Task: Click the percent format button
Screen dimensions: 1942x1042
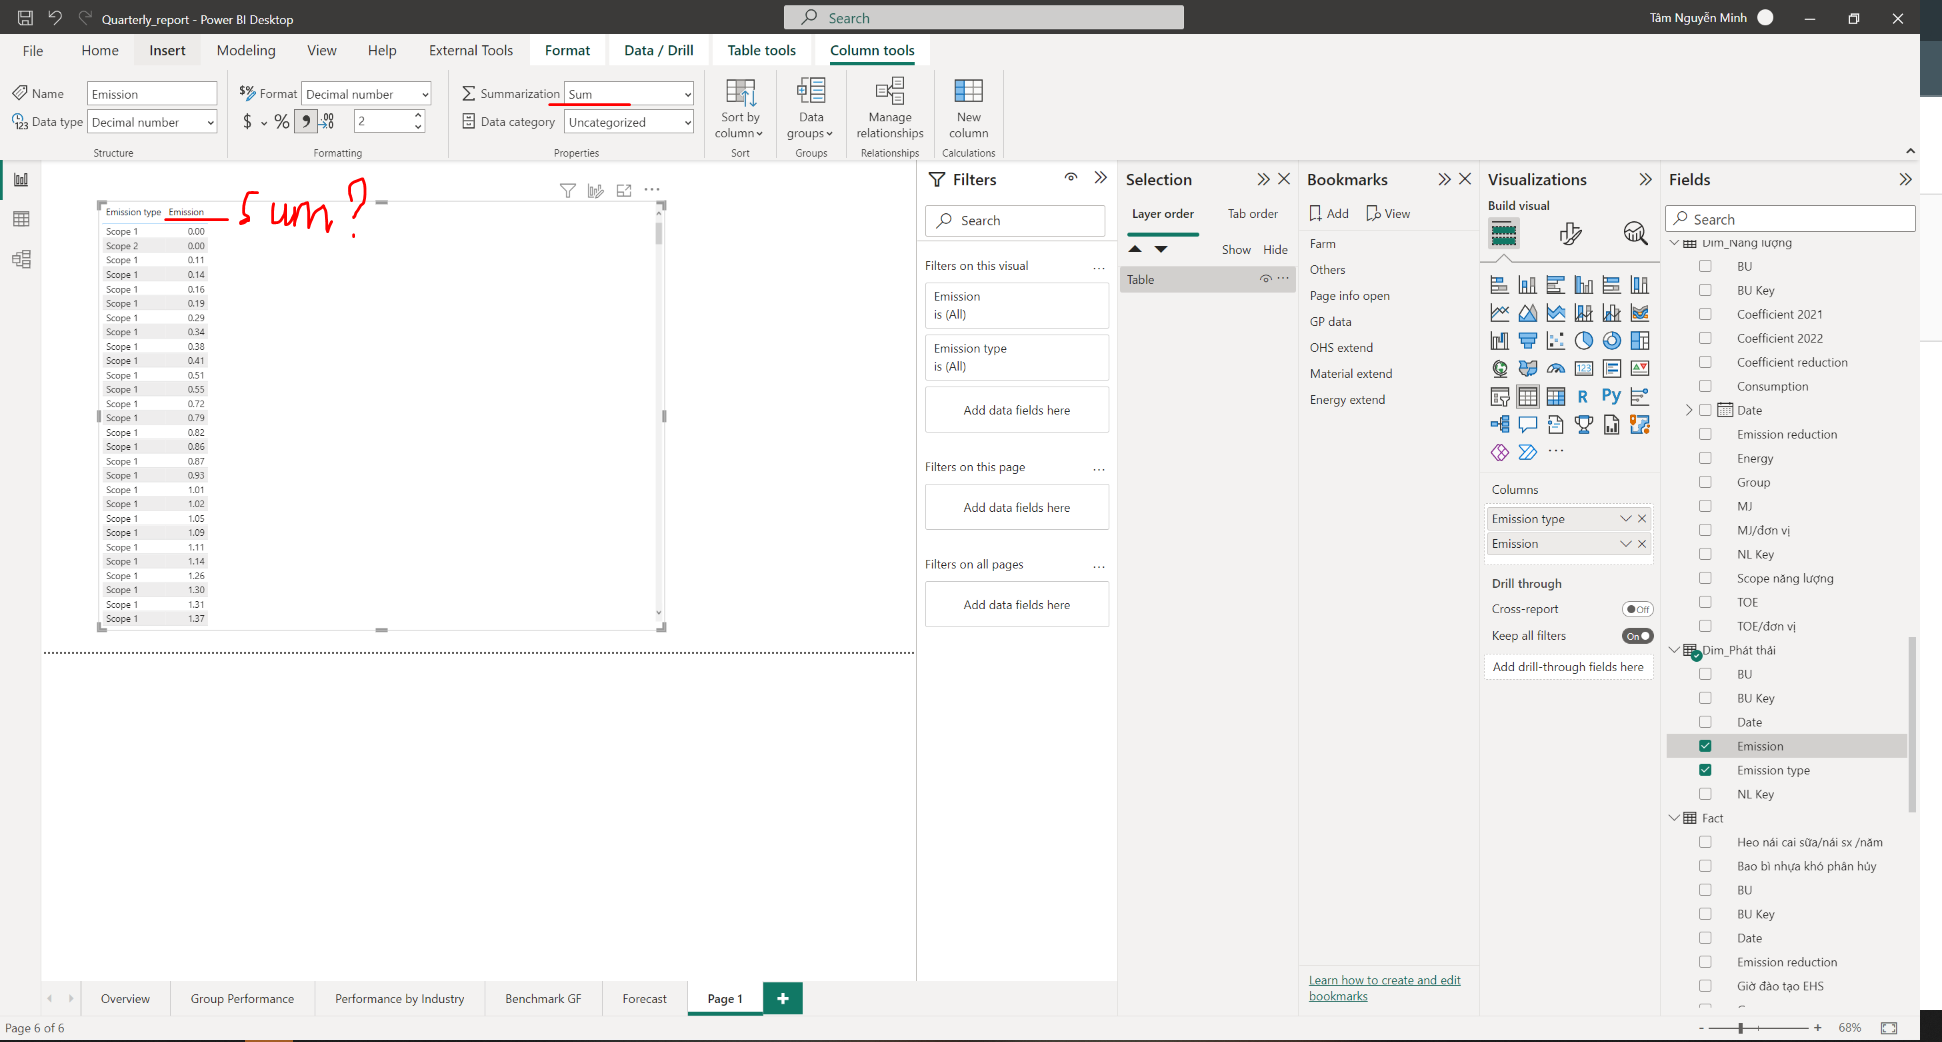Action: tap(282, 122)
